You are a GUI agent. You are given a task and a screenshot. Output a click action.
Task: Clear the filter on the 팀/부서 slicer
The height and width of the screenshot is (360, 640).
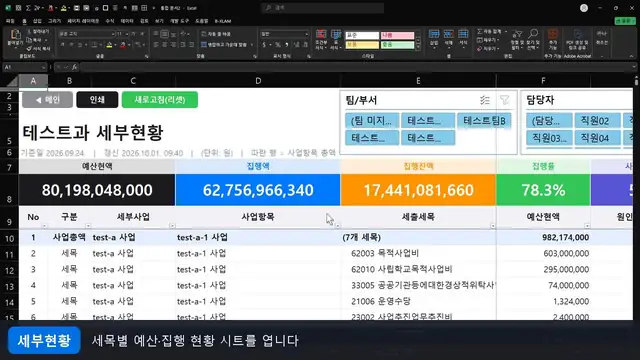click(x=505, y=100)
